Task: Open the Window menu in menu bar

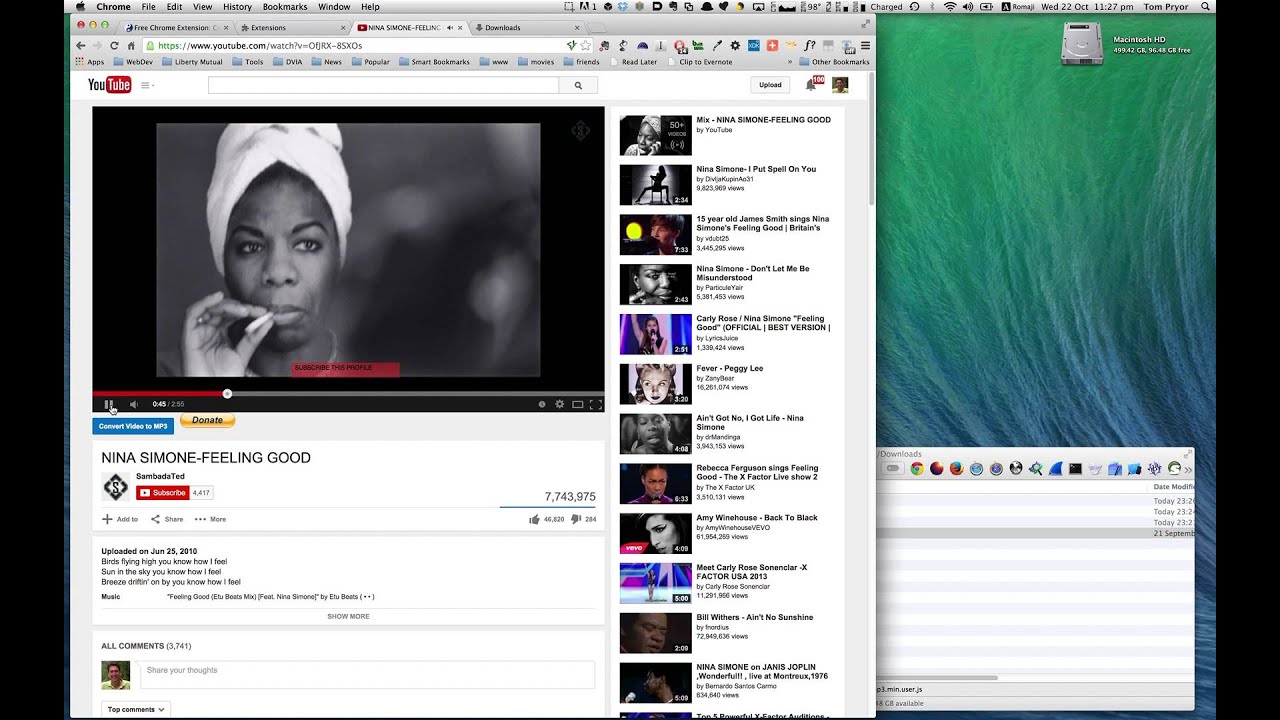Action: tap(334, 7)
